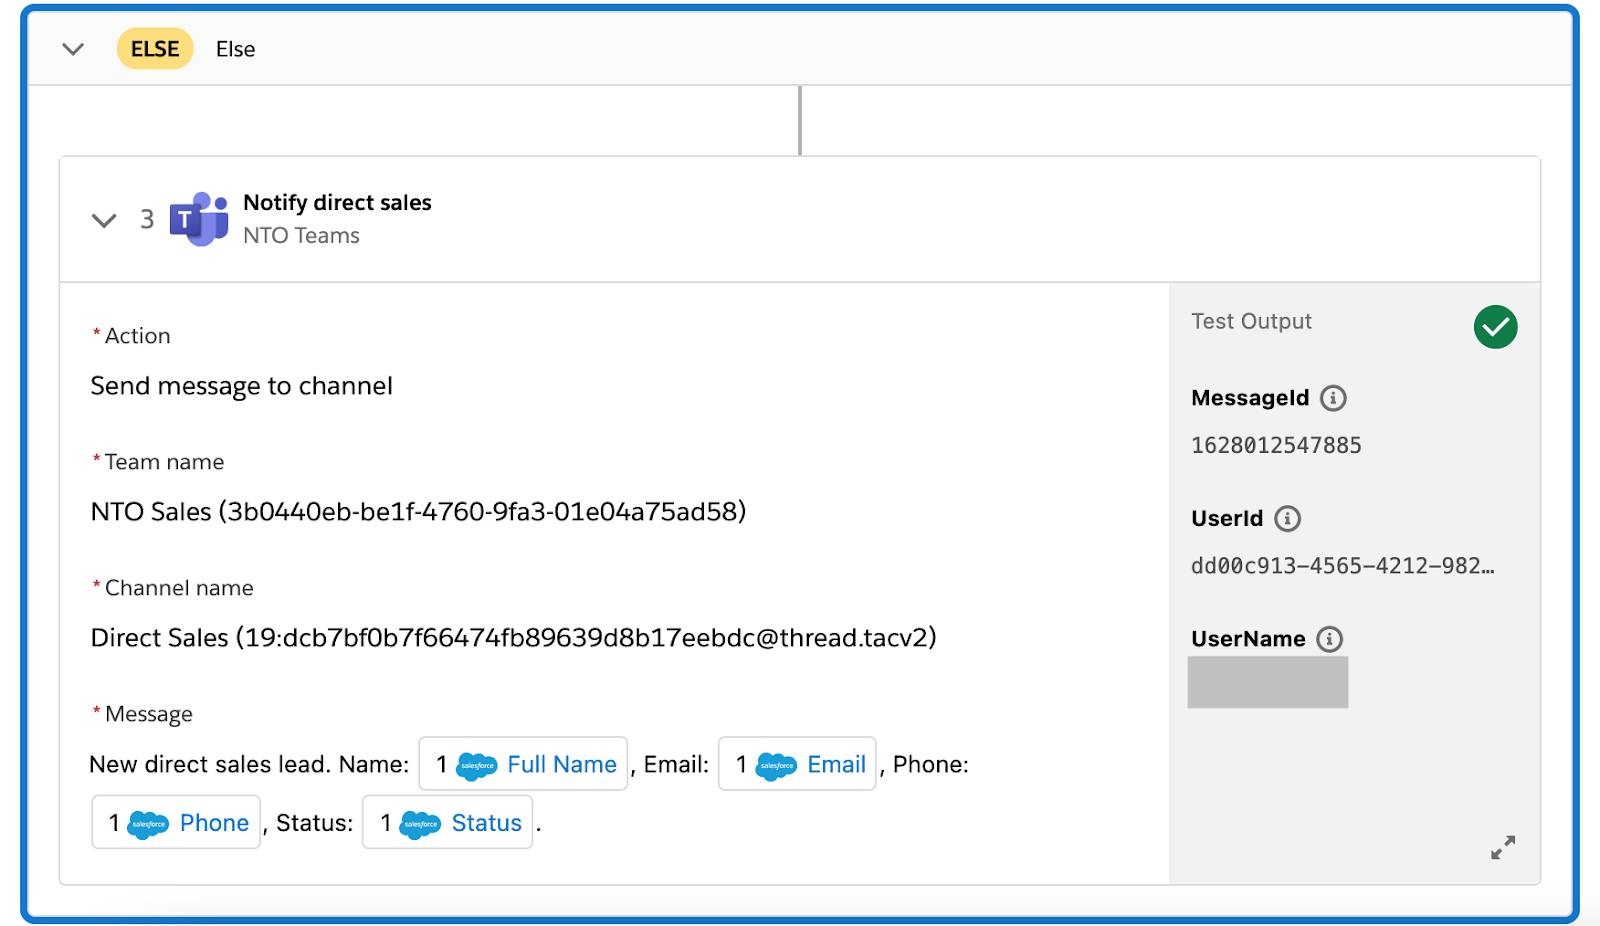1600x926 pixels.
Task: Click the green test success checkmark
Action: click(1495, 327)
